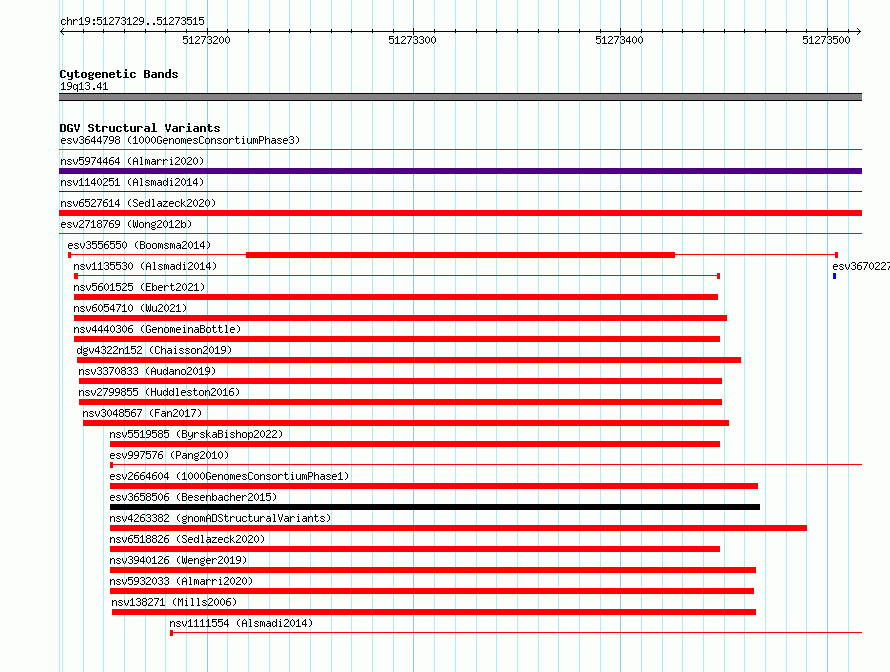Image resolution: width=890 pixels, height=672 pixels.
Task: Select the red dgv4322n152 Chaisson2019 bar
Action: point(409,360)
